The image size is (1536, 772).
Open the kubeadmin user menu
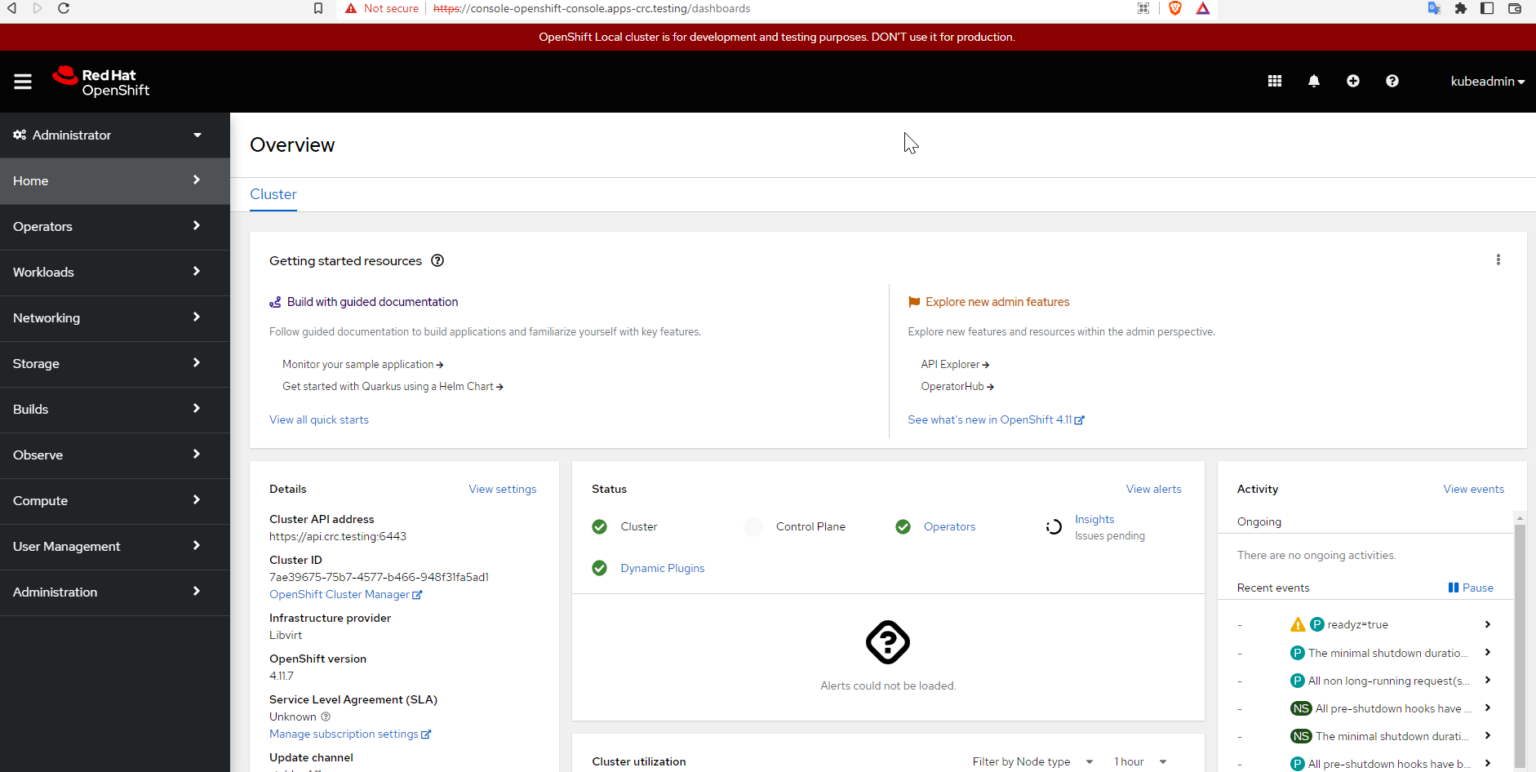[1487, 81]
